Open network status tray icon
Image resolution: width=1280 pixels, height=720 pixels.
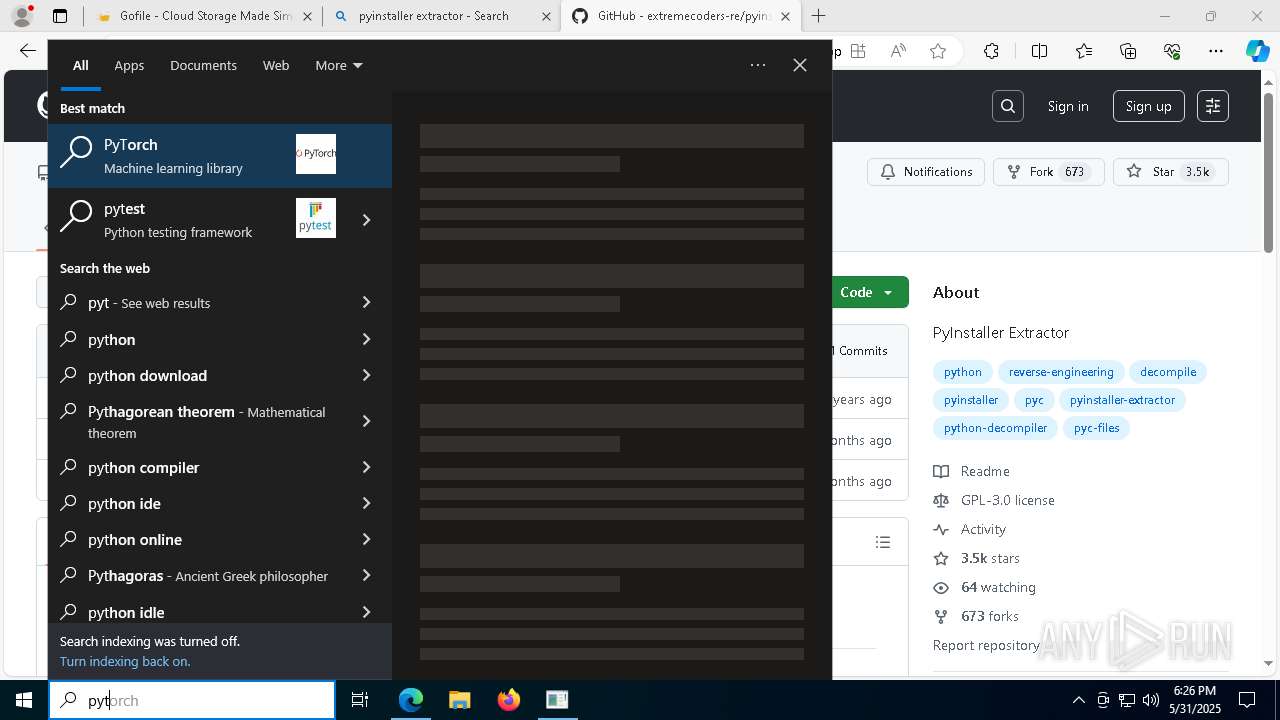(1127, 700)
